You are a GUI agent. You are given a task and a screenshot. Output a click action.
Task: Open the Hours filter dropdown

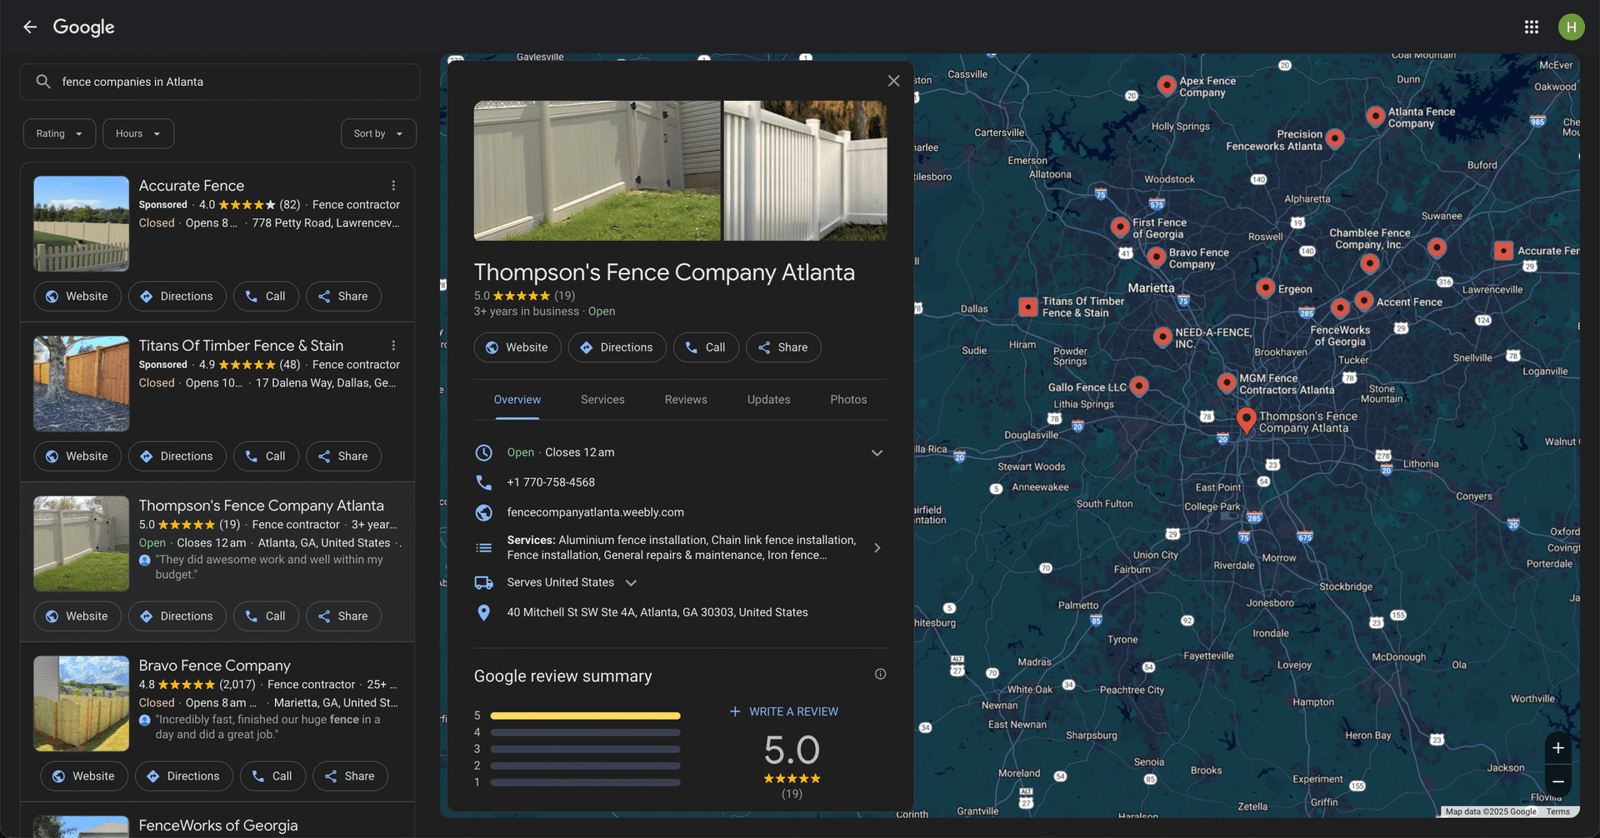[x=138, y=134]
